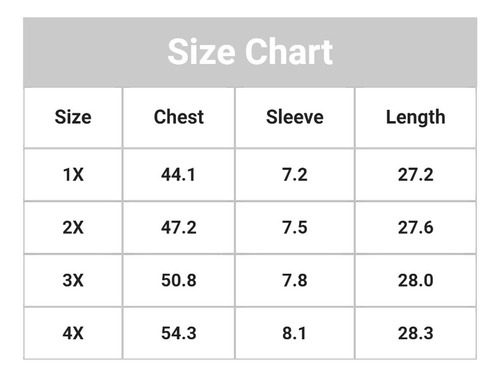Click sleeve value 7.5
The image size is (500, 377).
click(295, 228)
